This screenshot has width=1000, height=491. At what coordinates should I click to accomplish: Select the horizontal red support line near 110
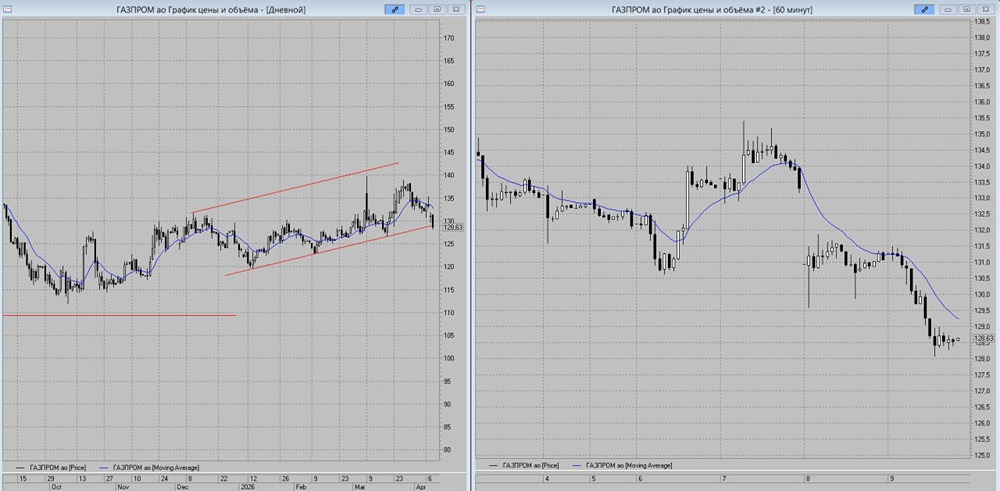click(119, 315)
